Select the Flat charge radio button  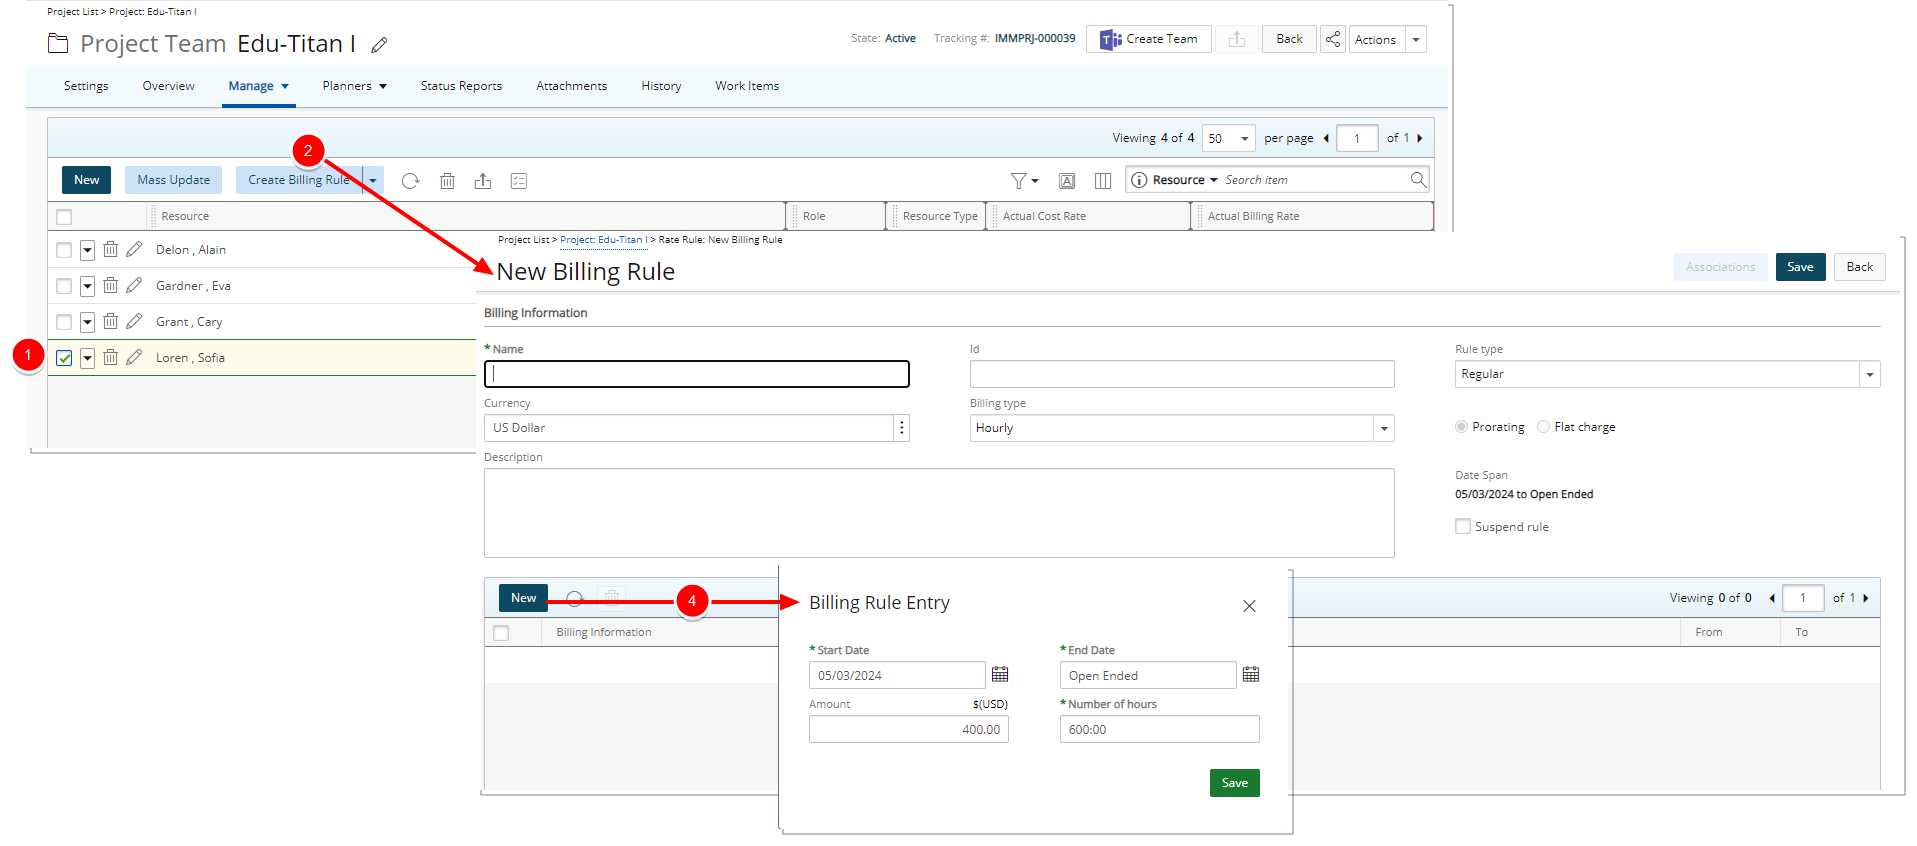[1543, 427]
